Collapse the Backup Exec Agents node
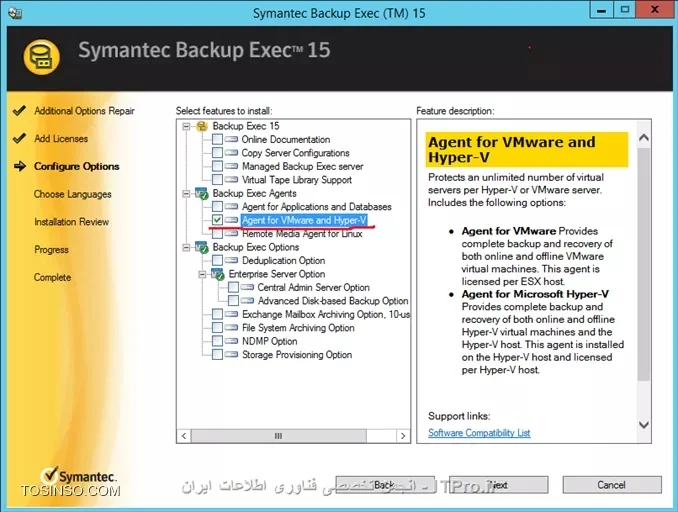This screenshot has width=678, height=512. tap(186, 193)
